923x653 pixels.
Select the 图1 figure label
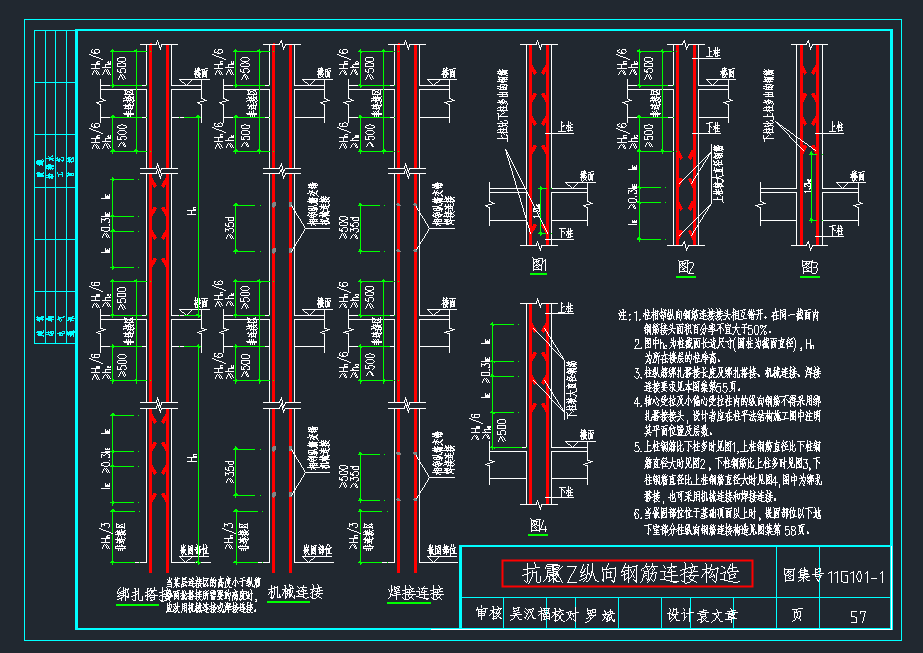pyautogui.click(x=537, y=263)
